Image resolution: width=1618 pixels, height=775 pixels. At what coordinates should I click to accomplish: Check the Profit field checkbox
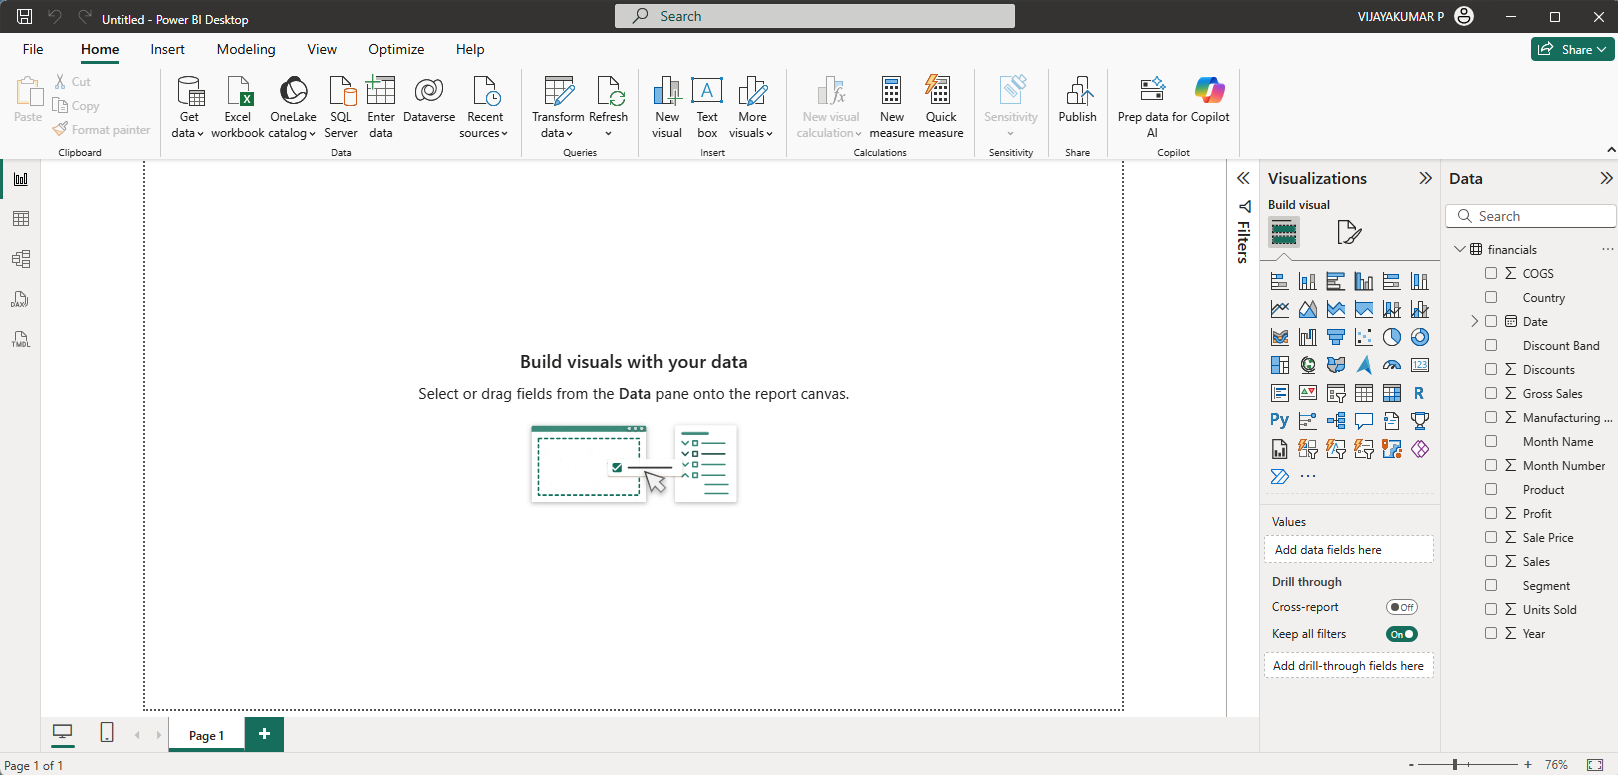pyautogui.click(x=1491, y=513)
